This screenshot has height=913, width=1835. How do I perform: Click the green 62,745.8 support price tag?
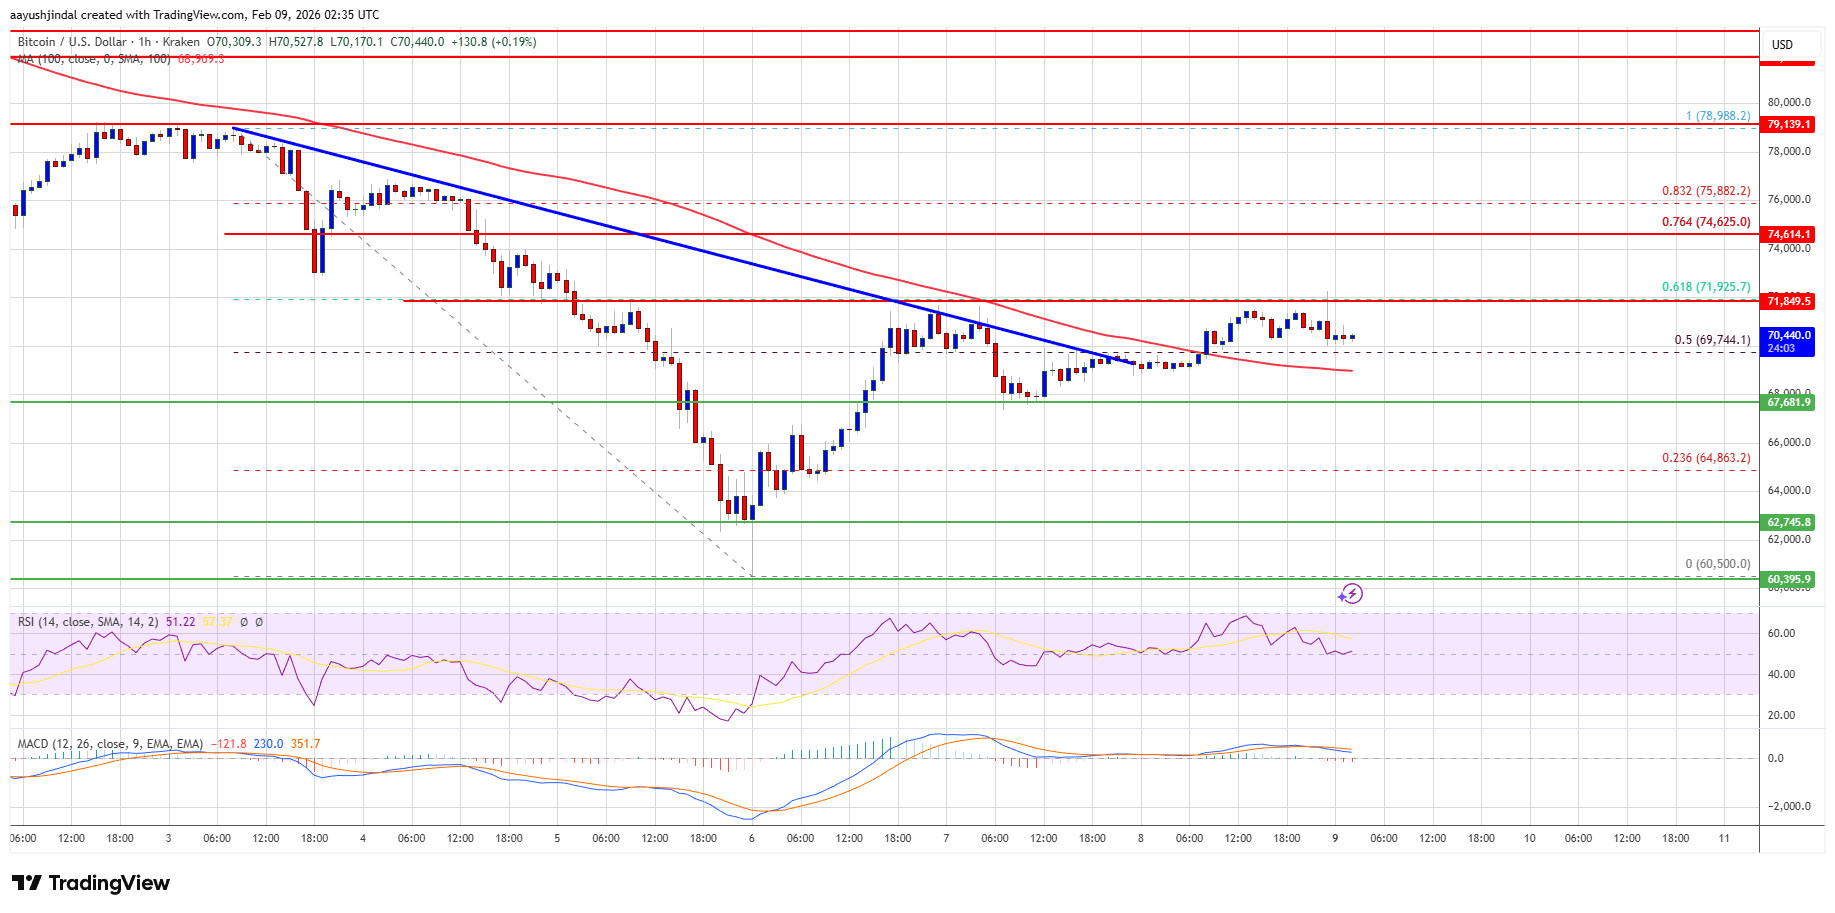(x=1788, y=522)
